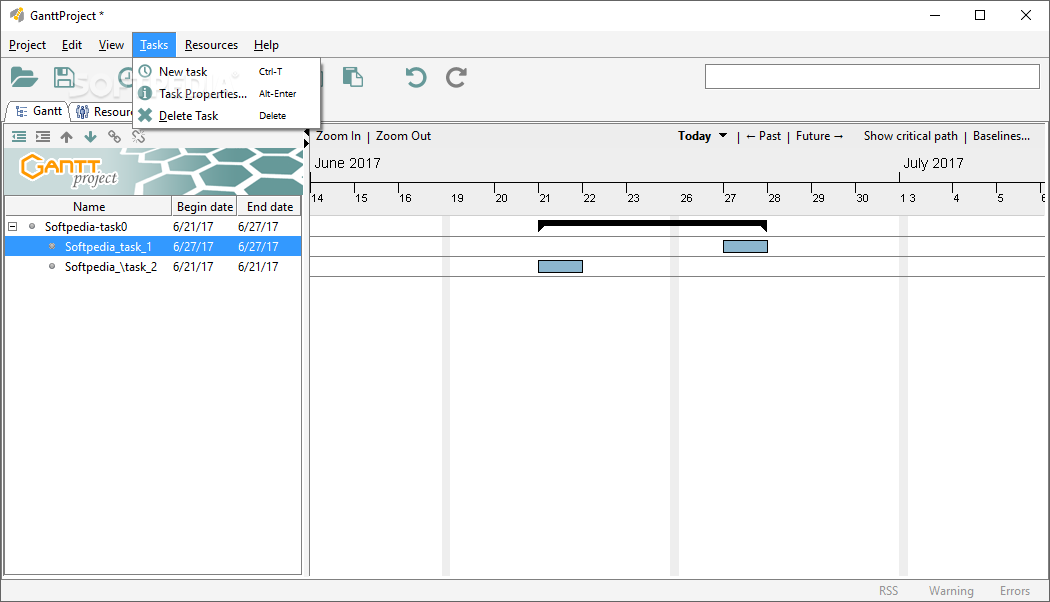Choose Task Properties menu entry
Screen dimensions: 1050x602
(226, 93)
